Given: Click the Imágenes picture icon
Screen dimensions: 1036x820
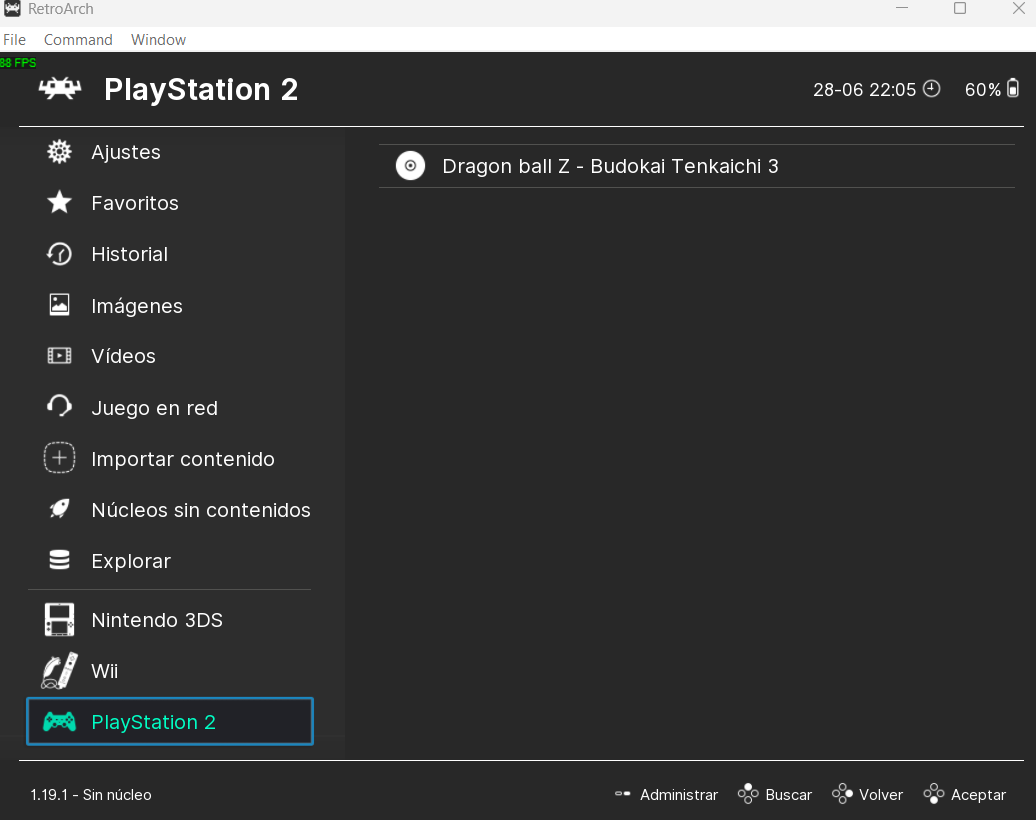Looking at the screenshot, I should tap(60, 305).
